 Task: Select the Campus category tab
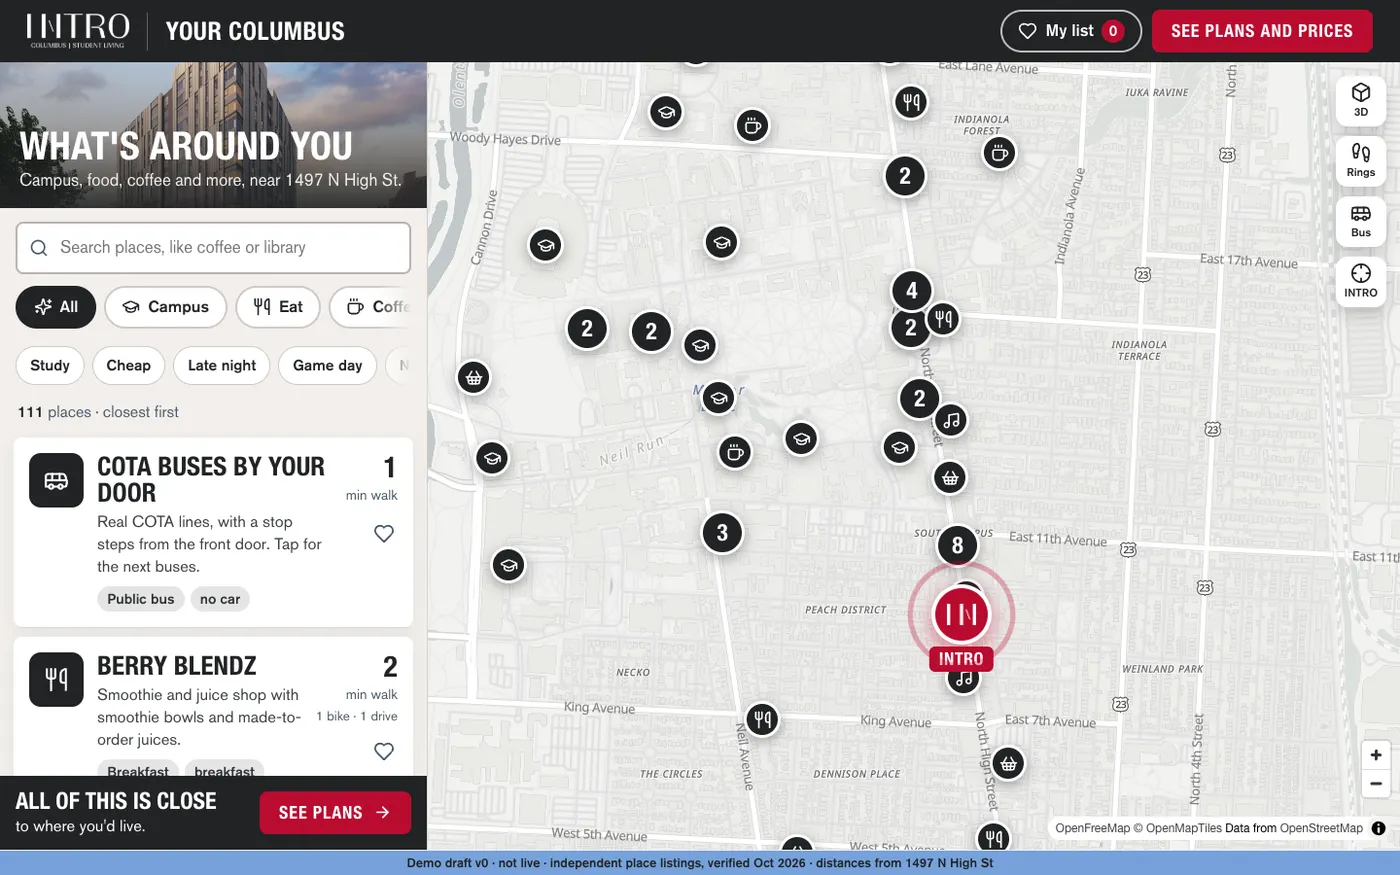pos(166,307)
